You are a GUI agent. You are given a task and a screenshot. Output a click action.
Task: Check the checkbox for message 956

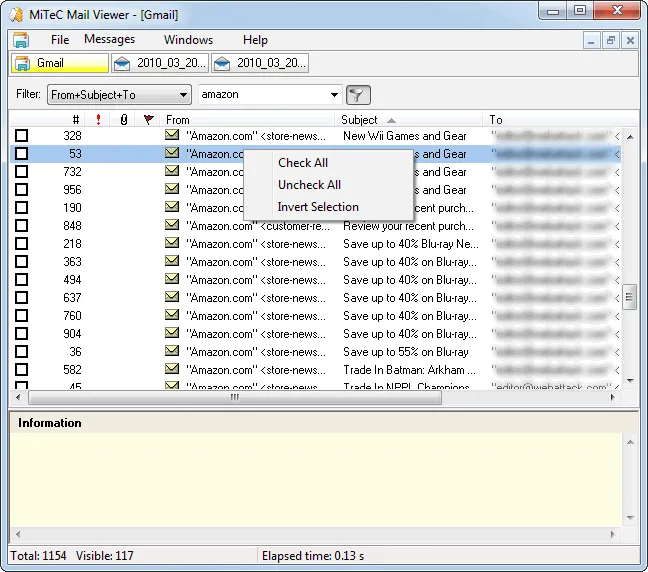pyautogui.click(x=21, y=190)
